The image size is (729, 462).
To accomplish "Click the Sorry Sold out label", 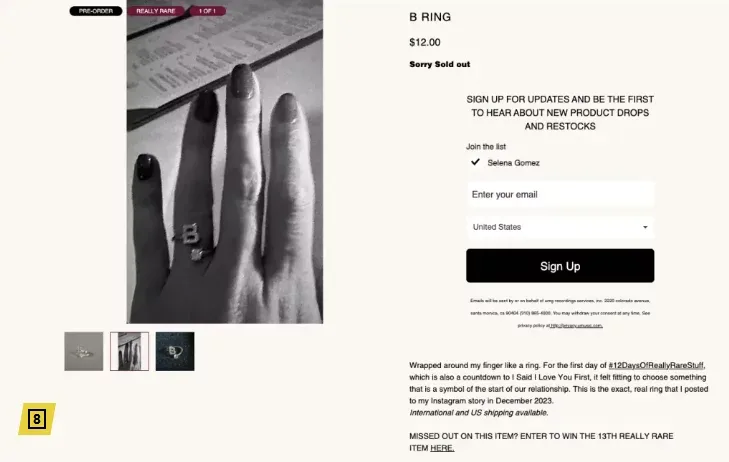I will point(440,64).
